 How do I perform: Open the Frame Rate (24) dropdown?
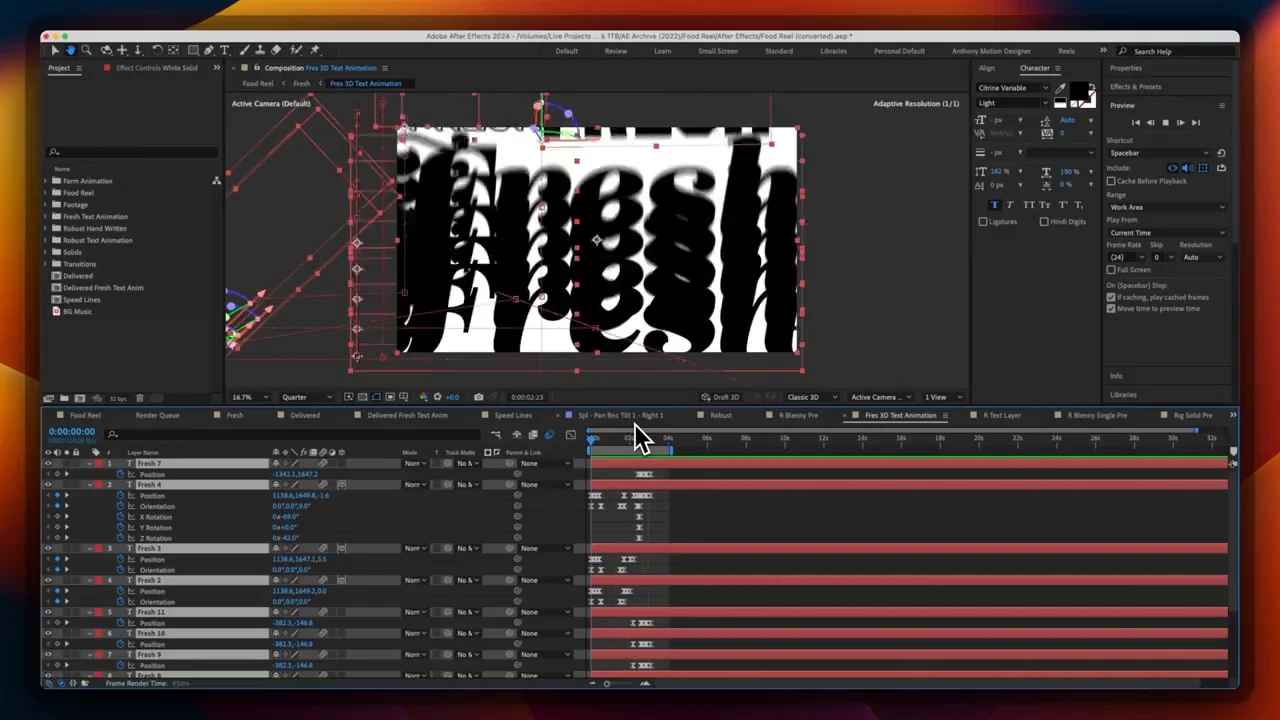pyautogui.click(x=1127, y=257)
